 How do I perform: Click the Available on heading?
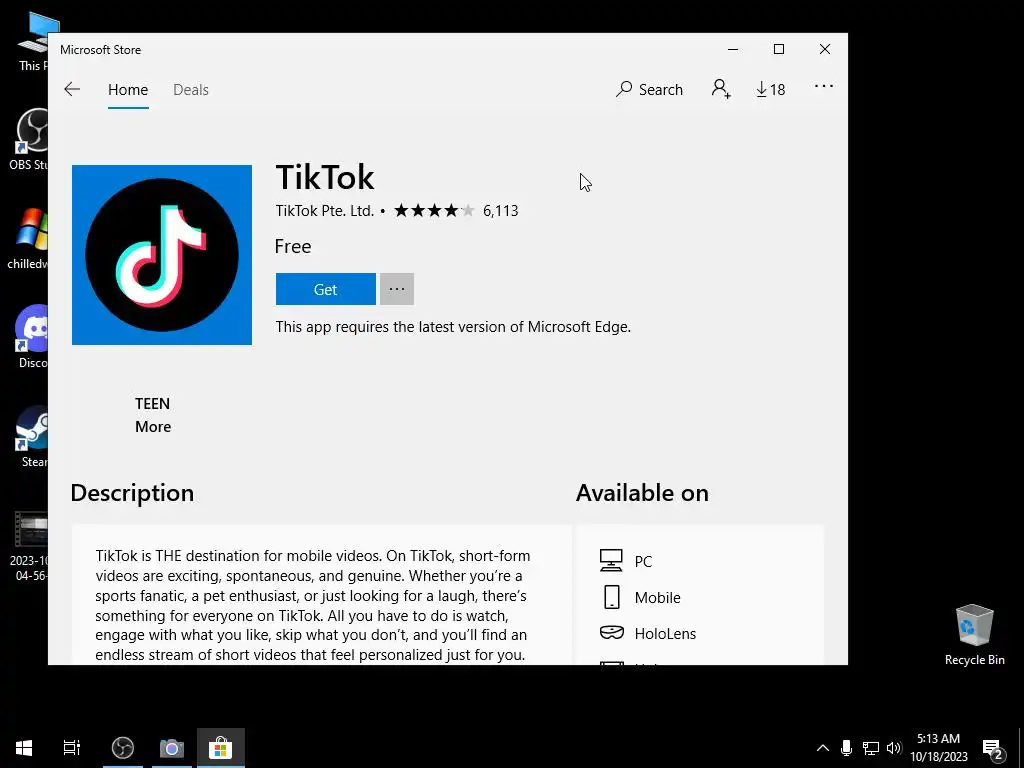tap(642, 493)
